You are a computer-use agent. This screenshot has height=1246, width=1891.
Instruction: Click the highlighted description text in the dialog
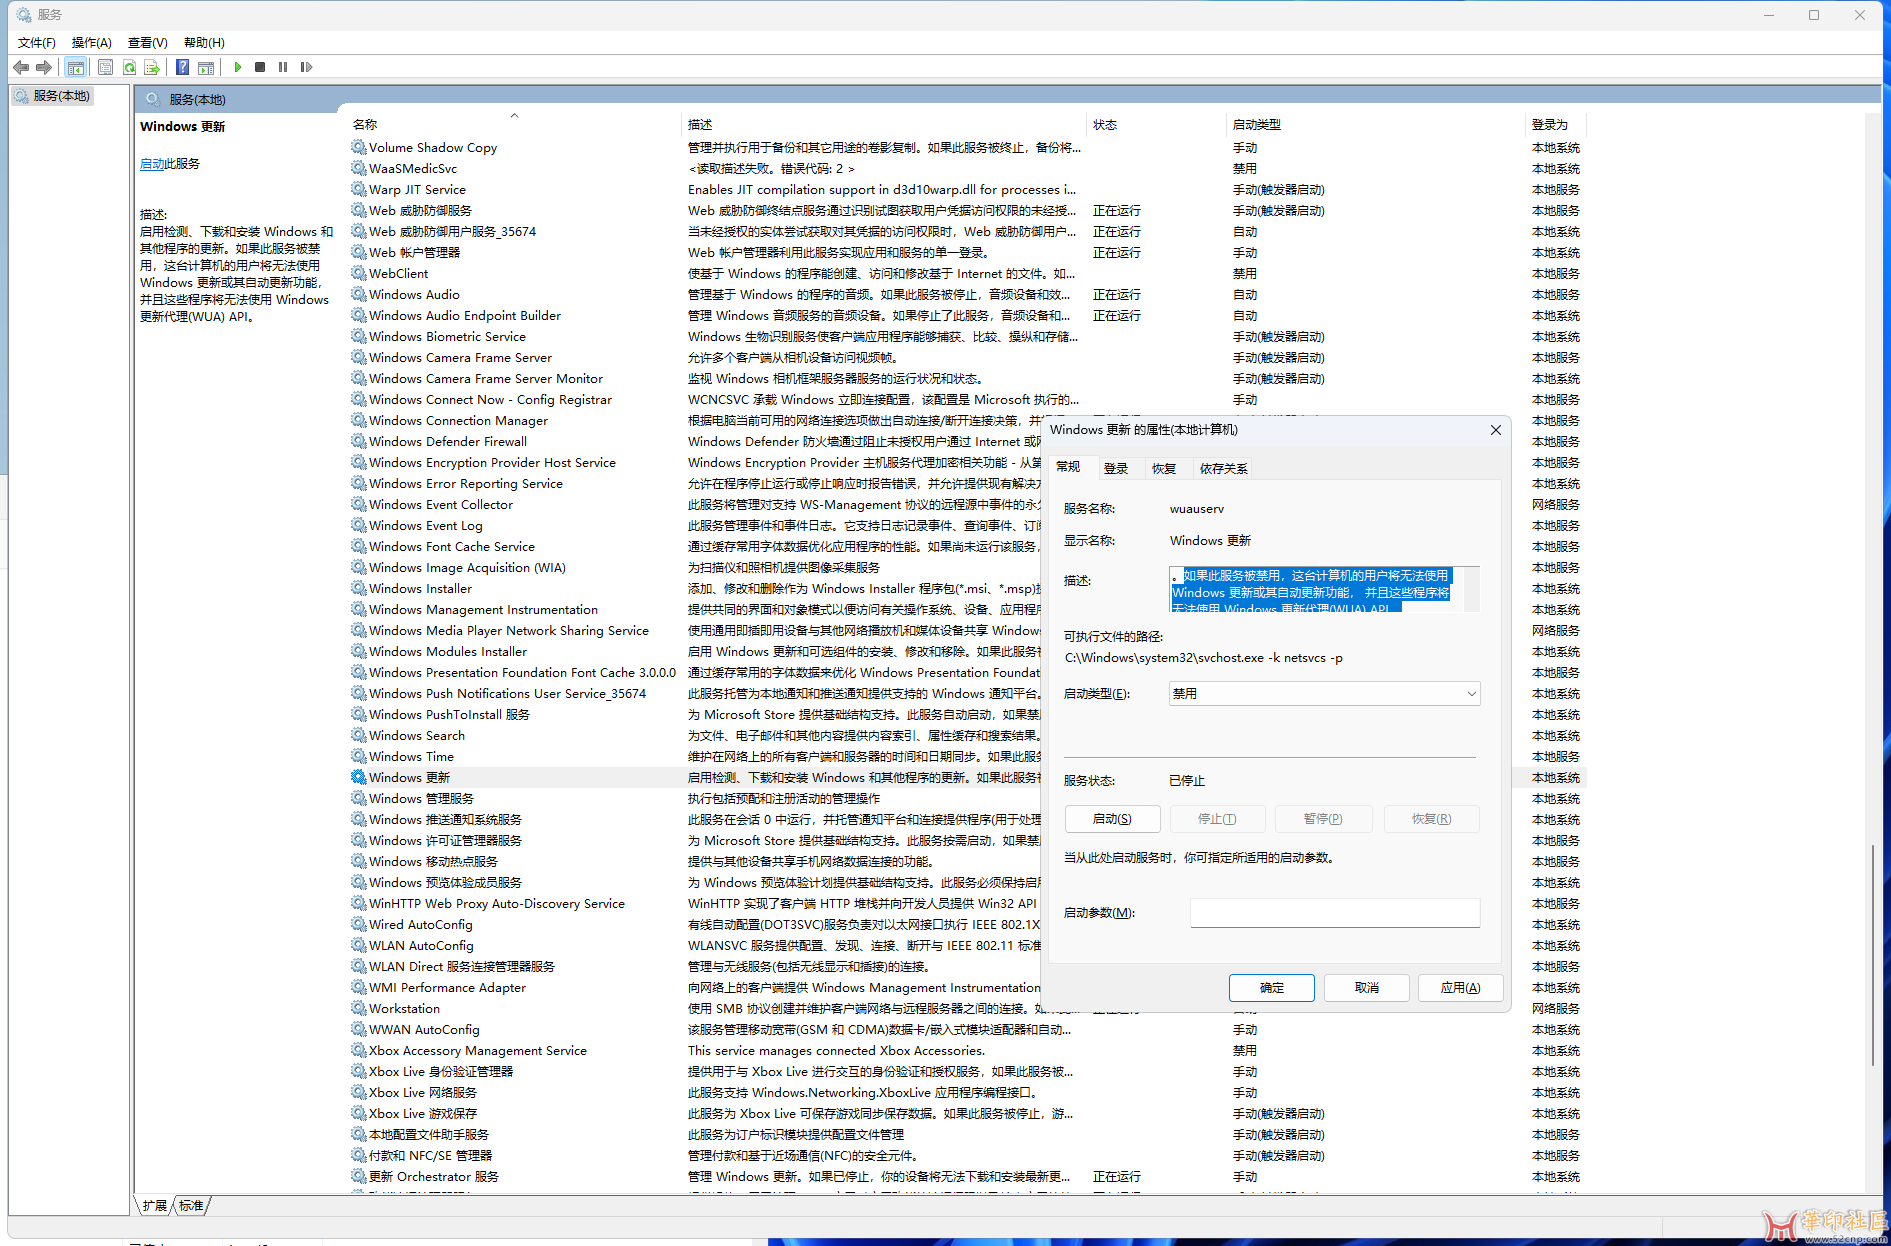click(x=1311, y=591)
